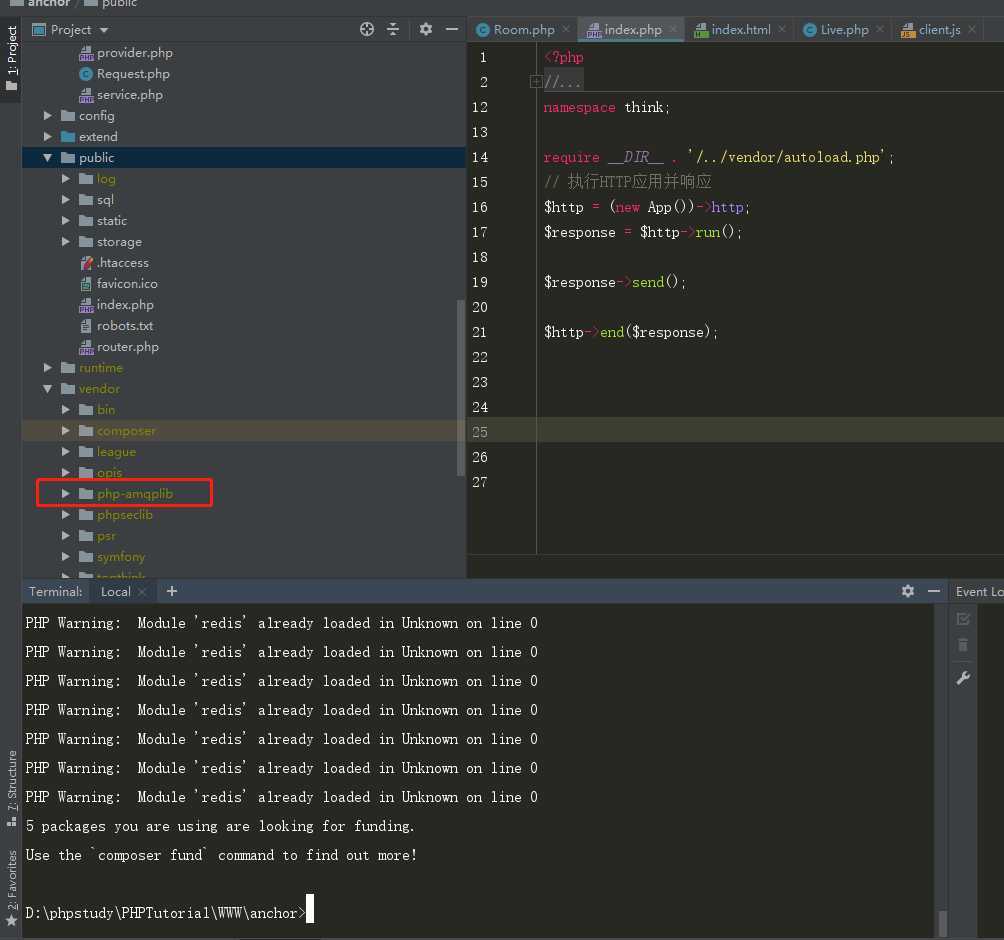Click mark-all-read icon in Event Log
The height and width of the screenshot is (940, 1004).
(963, 619)
